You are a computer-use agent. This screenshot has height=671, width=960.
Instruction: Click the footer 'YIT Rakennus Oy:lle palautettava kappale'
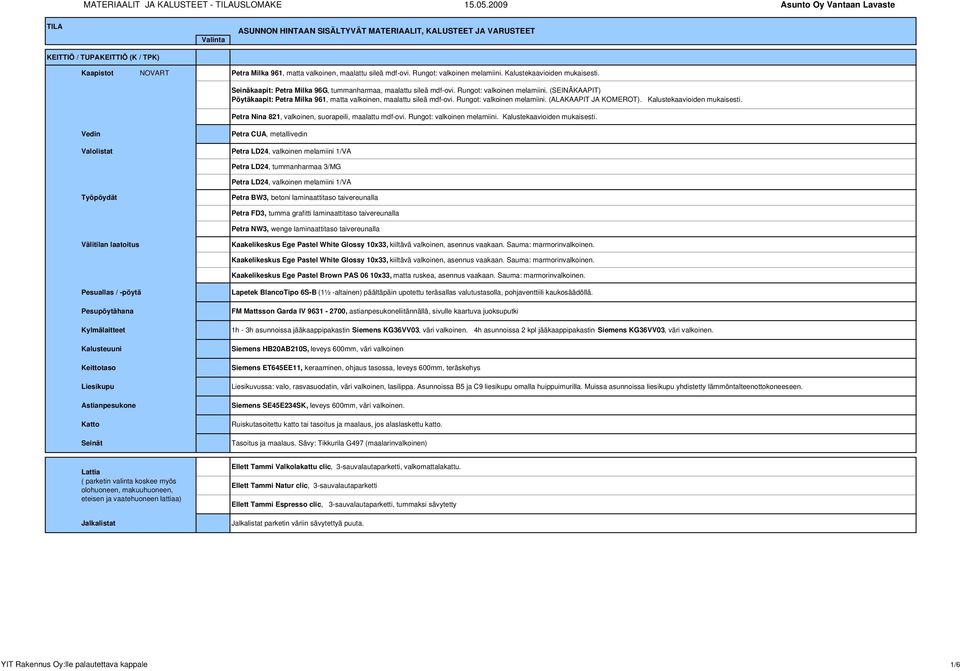[74, 664]
